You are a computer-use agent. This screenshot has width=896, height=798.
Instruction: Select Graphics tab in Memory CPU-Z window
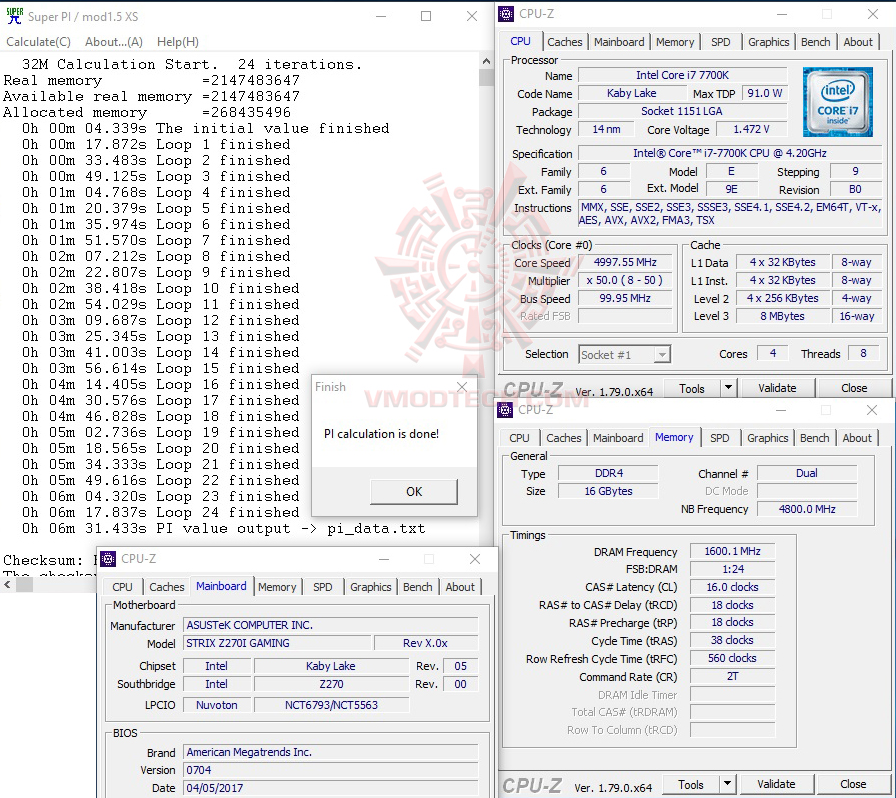point(767,438)
